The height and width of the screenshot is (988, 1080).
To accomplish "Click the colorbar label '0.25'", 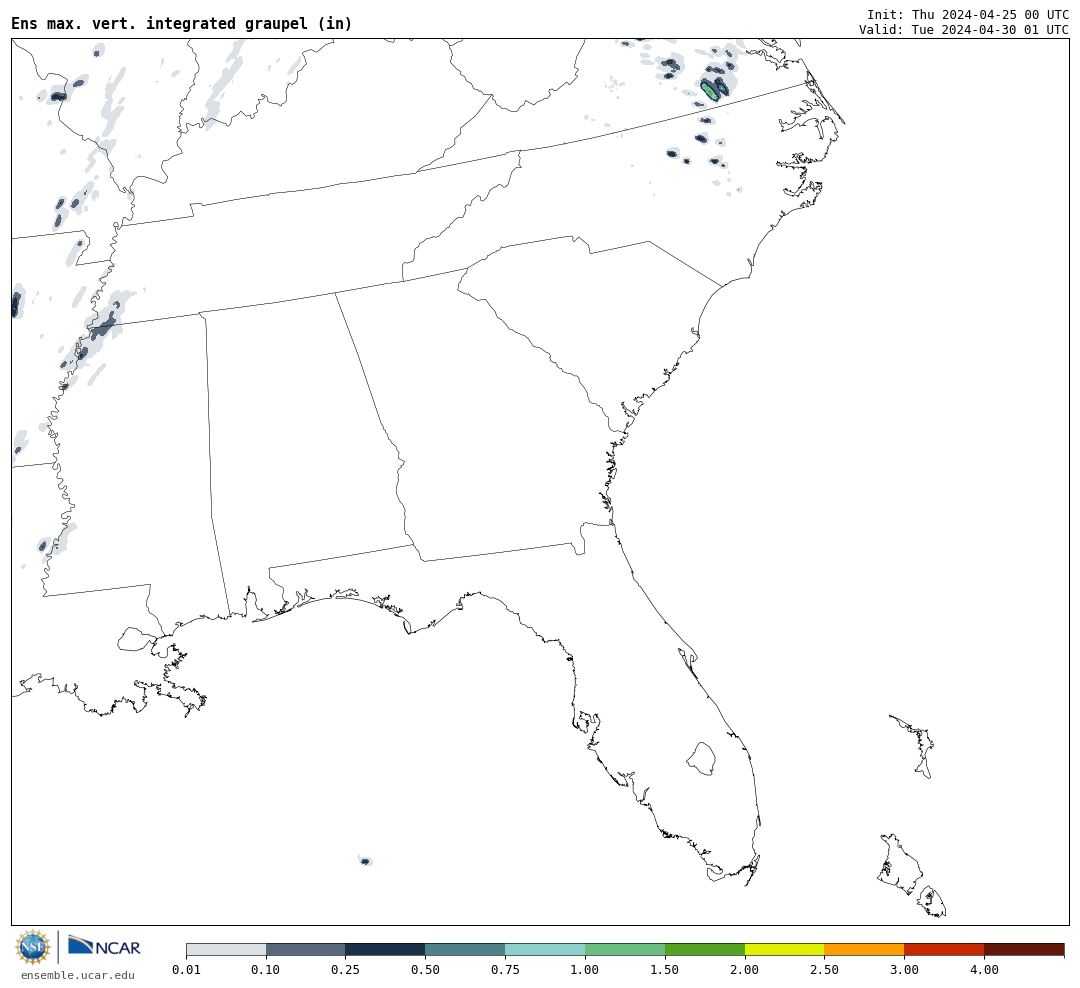I will pos(346,970).
